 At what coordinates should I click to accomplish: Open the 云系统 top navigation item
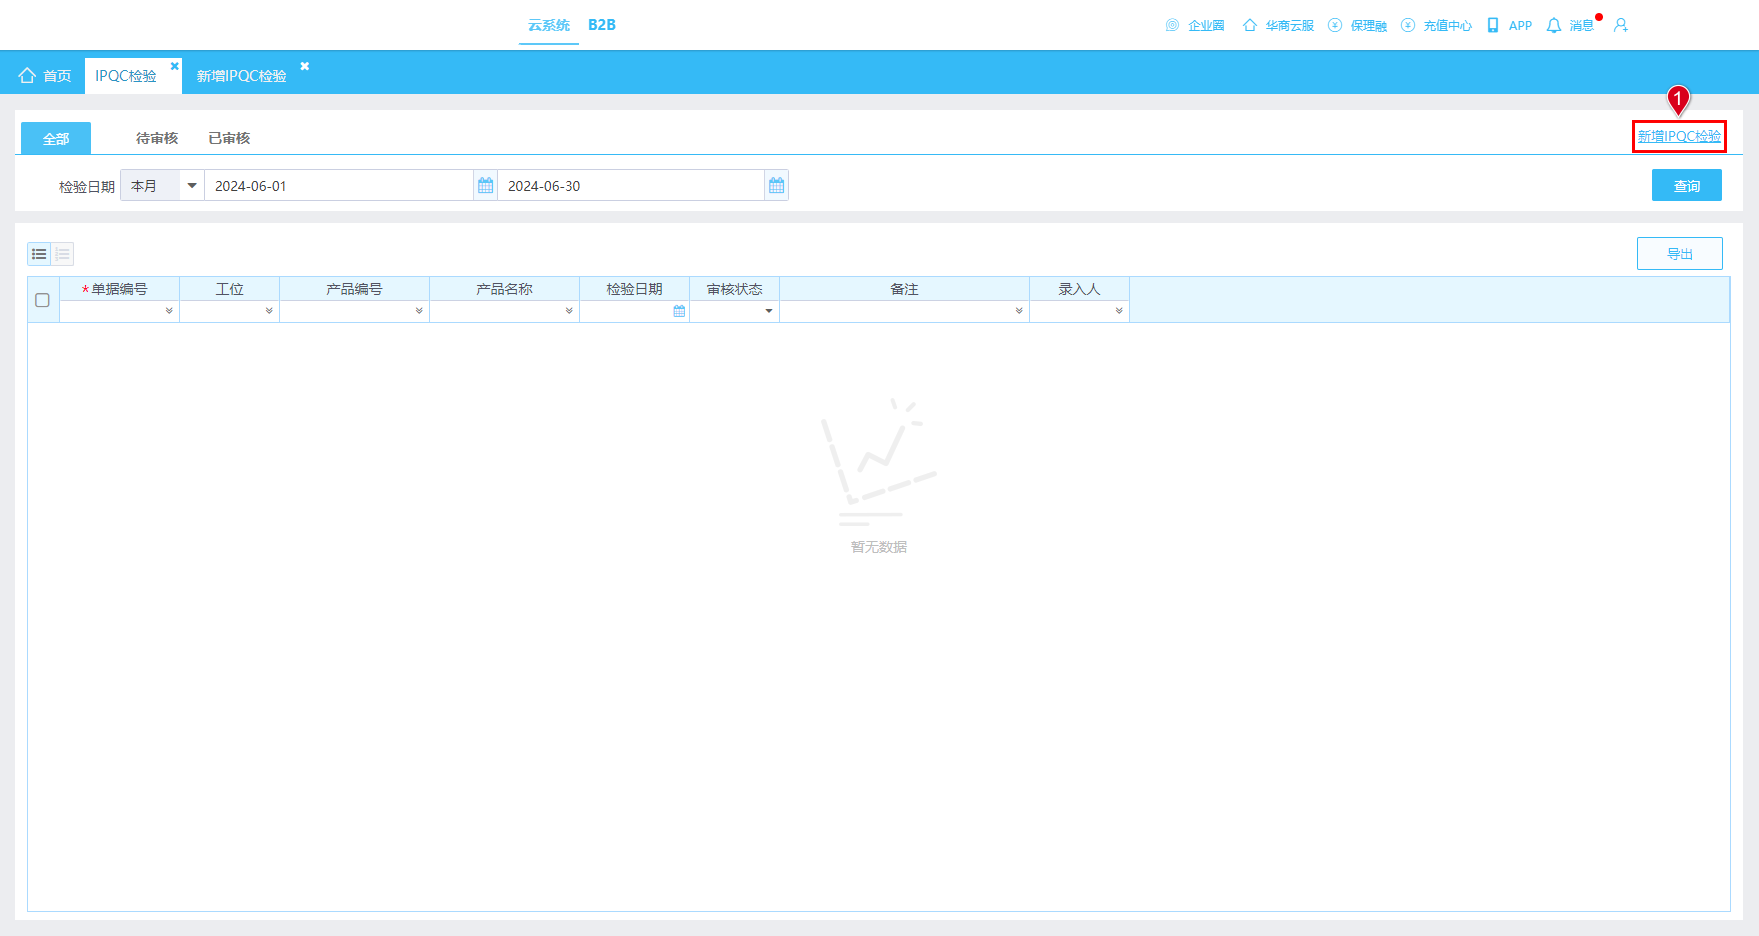coord(549,25)
